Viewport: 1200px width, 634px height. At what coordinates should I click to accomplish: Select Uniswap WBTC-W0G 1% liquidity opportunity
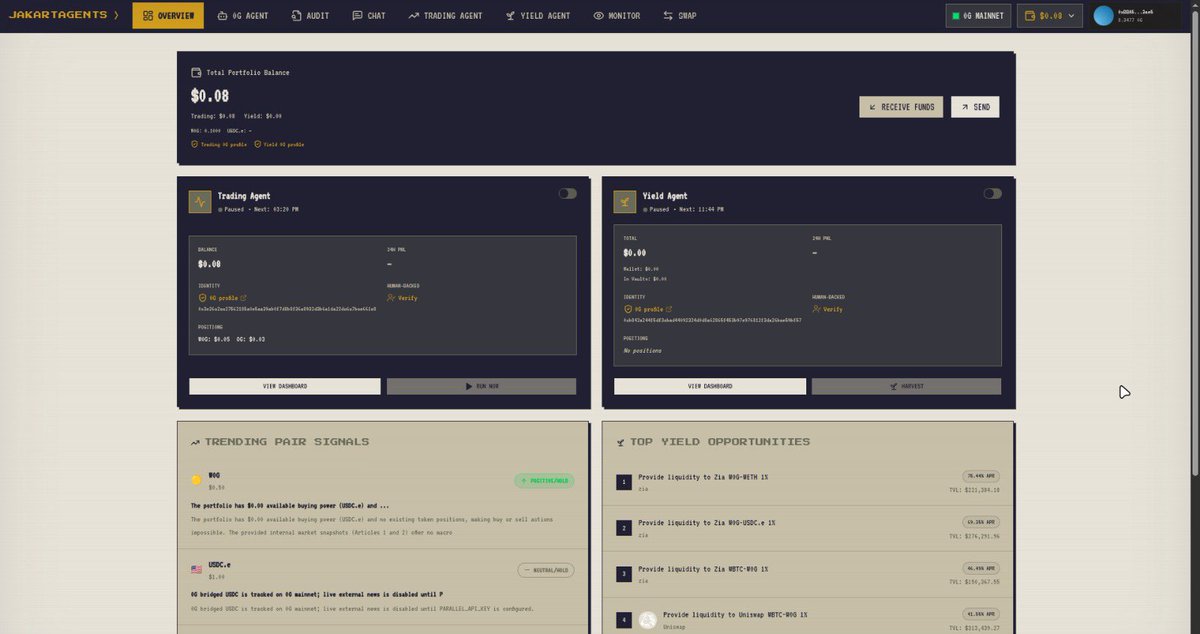(x=808, y=615)
